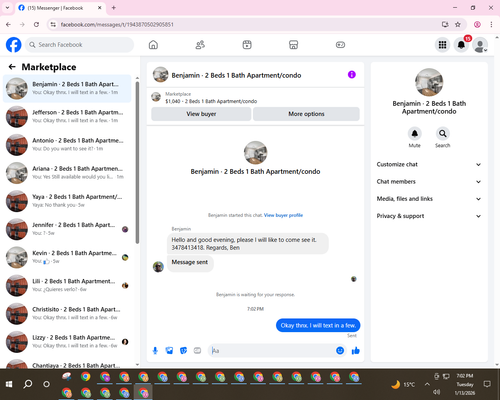Screen dimensions: 500x400
Task: Open the Facebook menu grid icon
Action: (x=442, y=45)
